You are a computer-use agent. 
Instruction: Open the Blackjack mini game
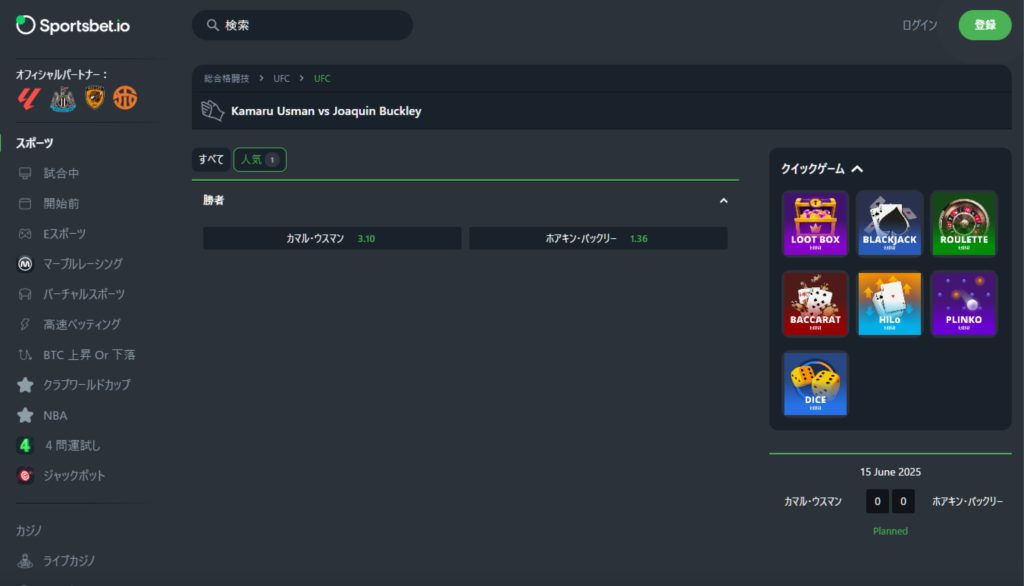pos(889,223)
